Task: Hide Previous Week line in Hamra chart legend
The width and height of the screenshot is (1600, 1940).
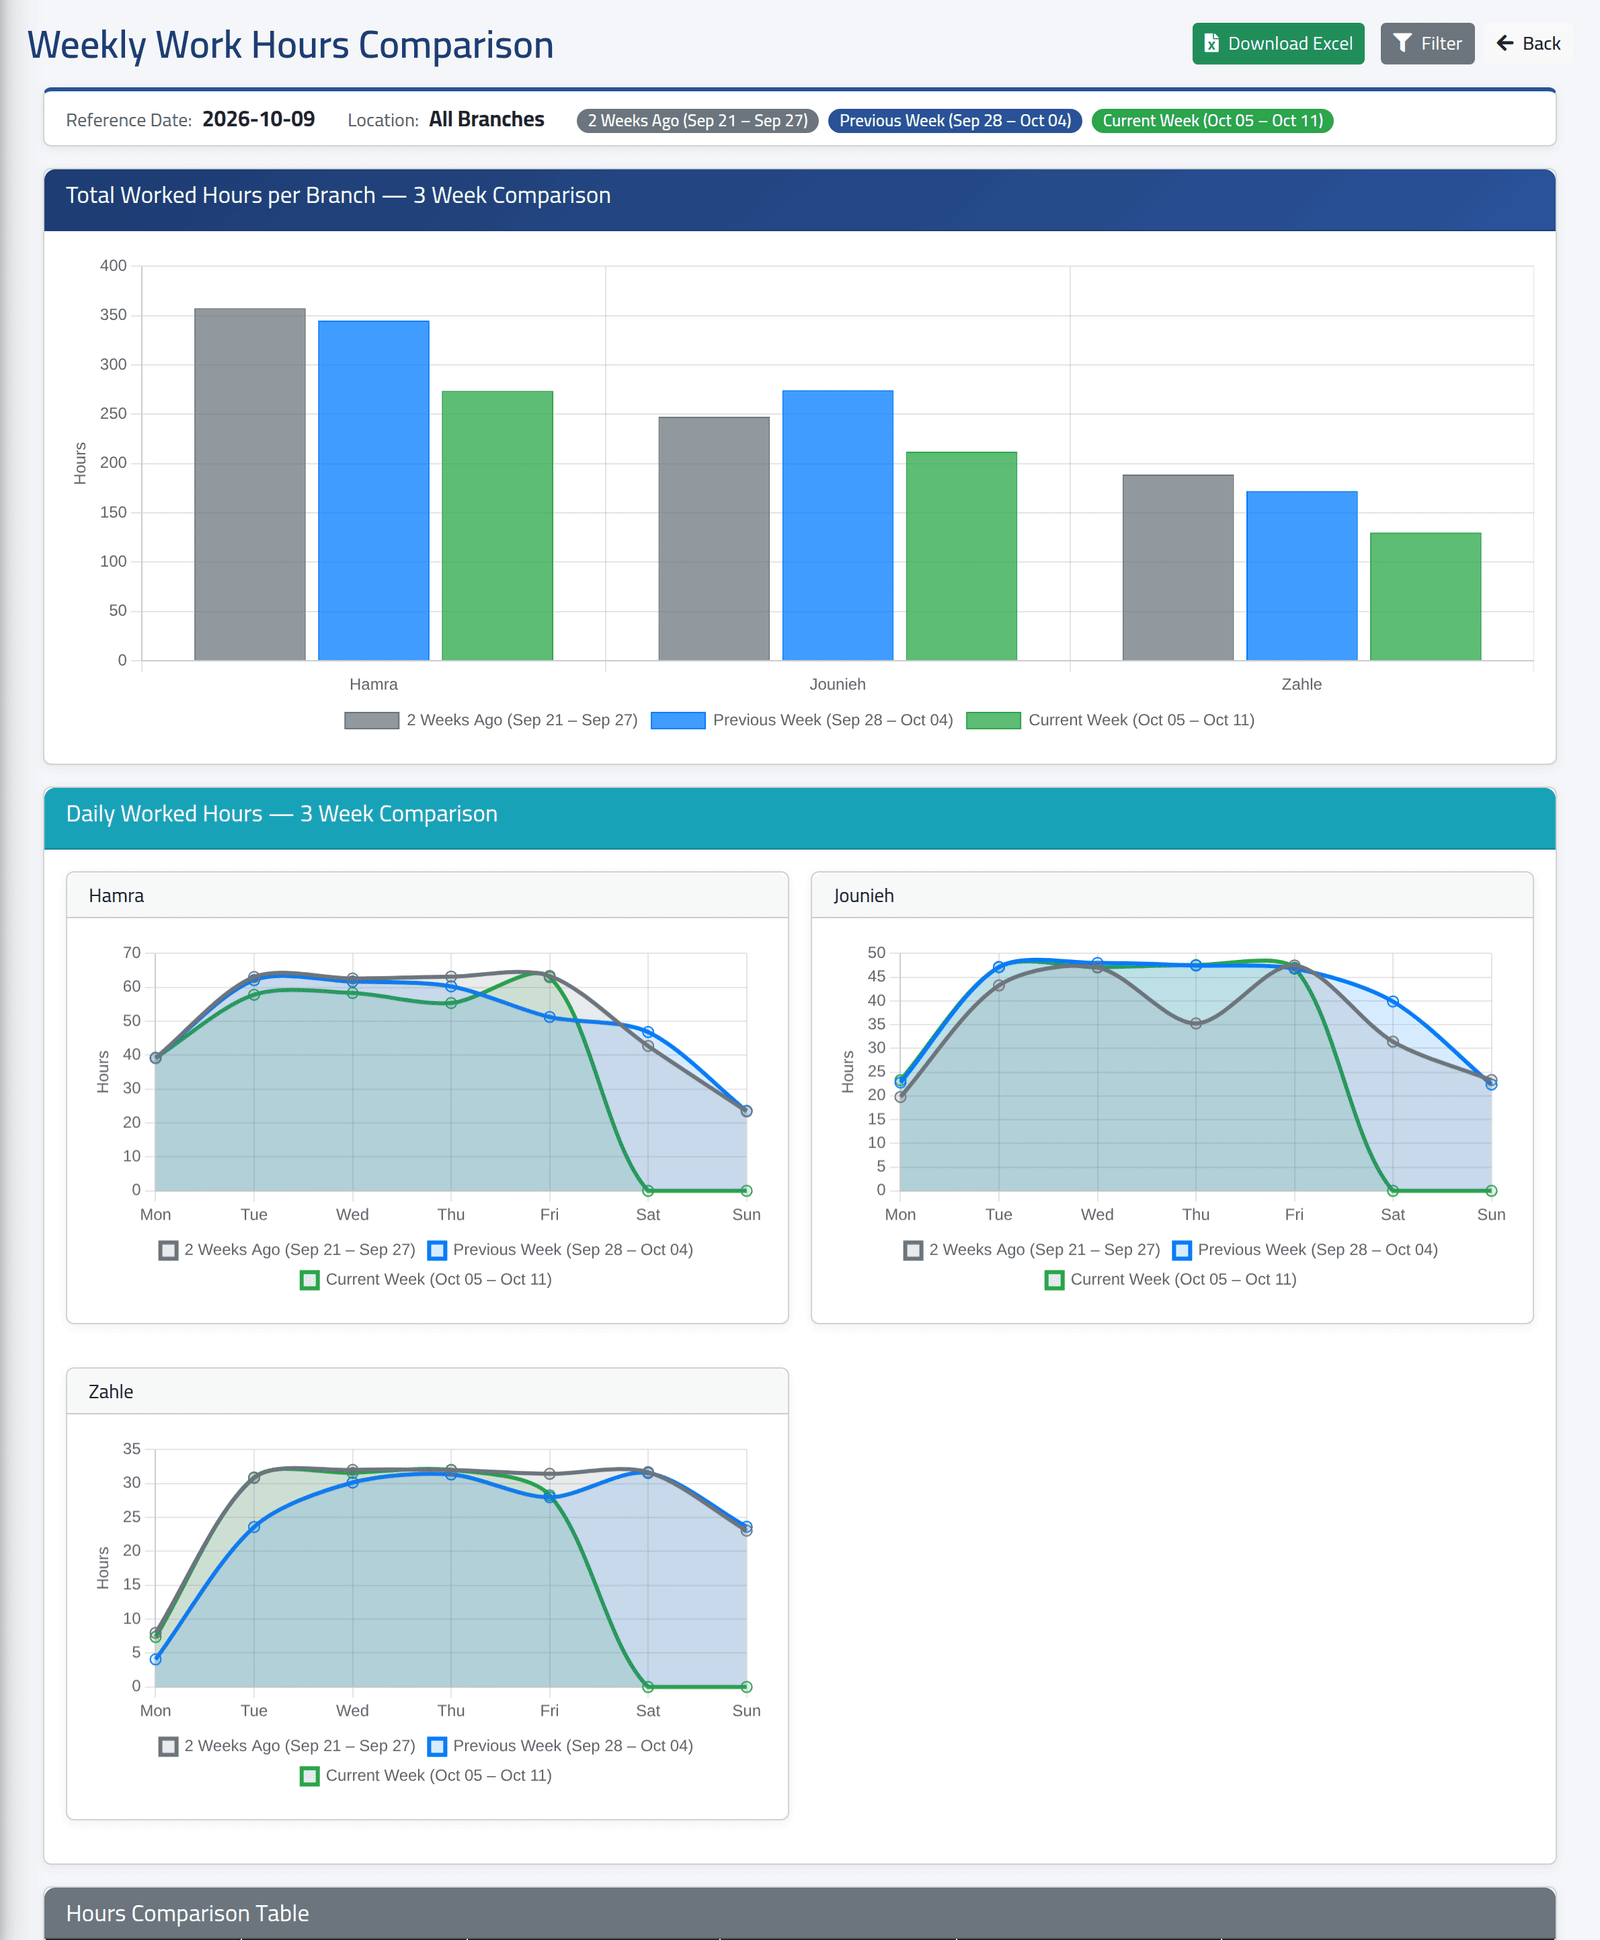Action: [x=560, y=1250]
